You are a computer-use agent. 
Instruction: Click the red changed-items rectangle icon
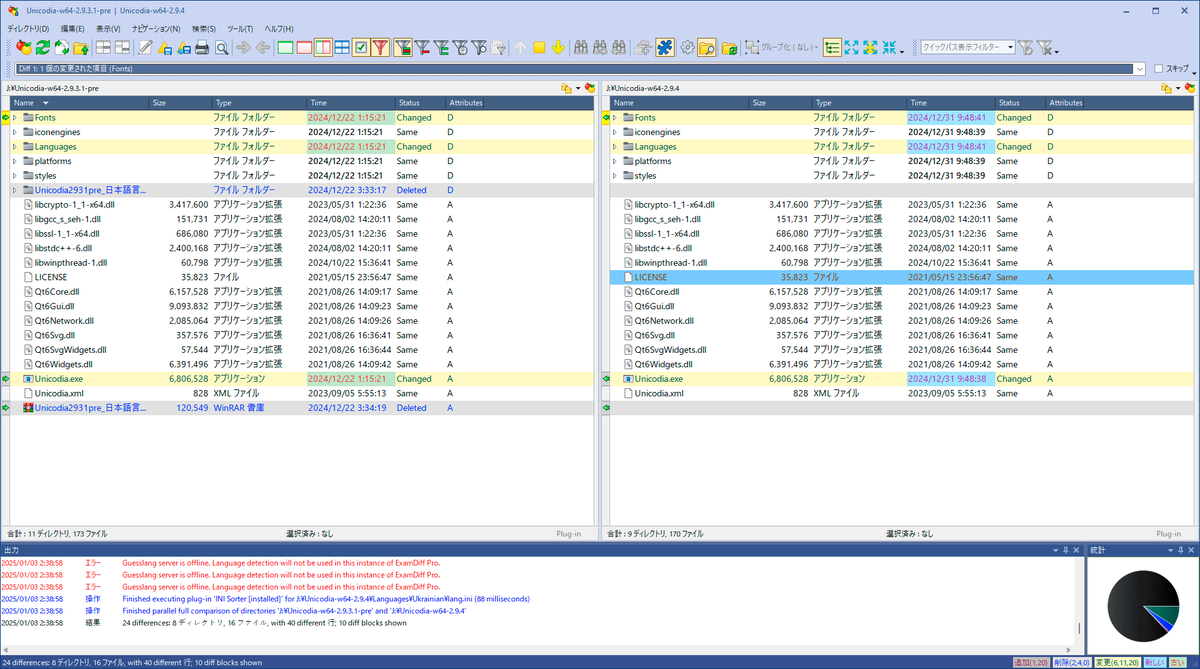[x=304, y=47]
